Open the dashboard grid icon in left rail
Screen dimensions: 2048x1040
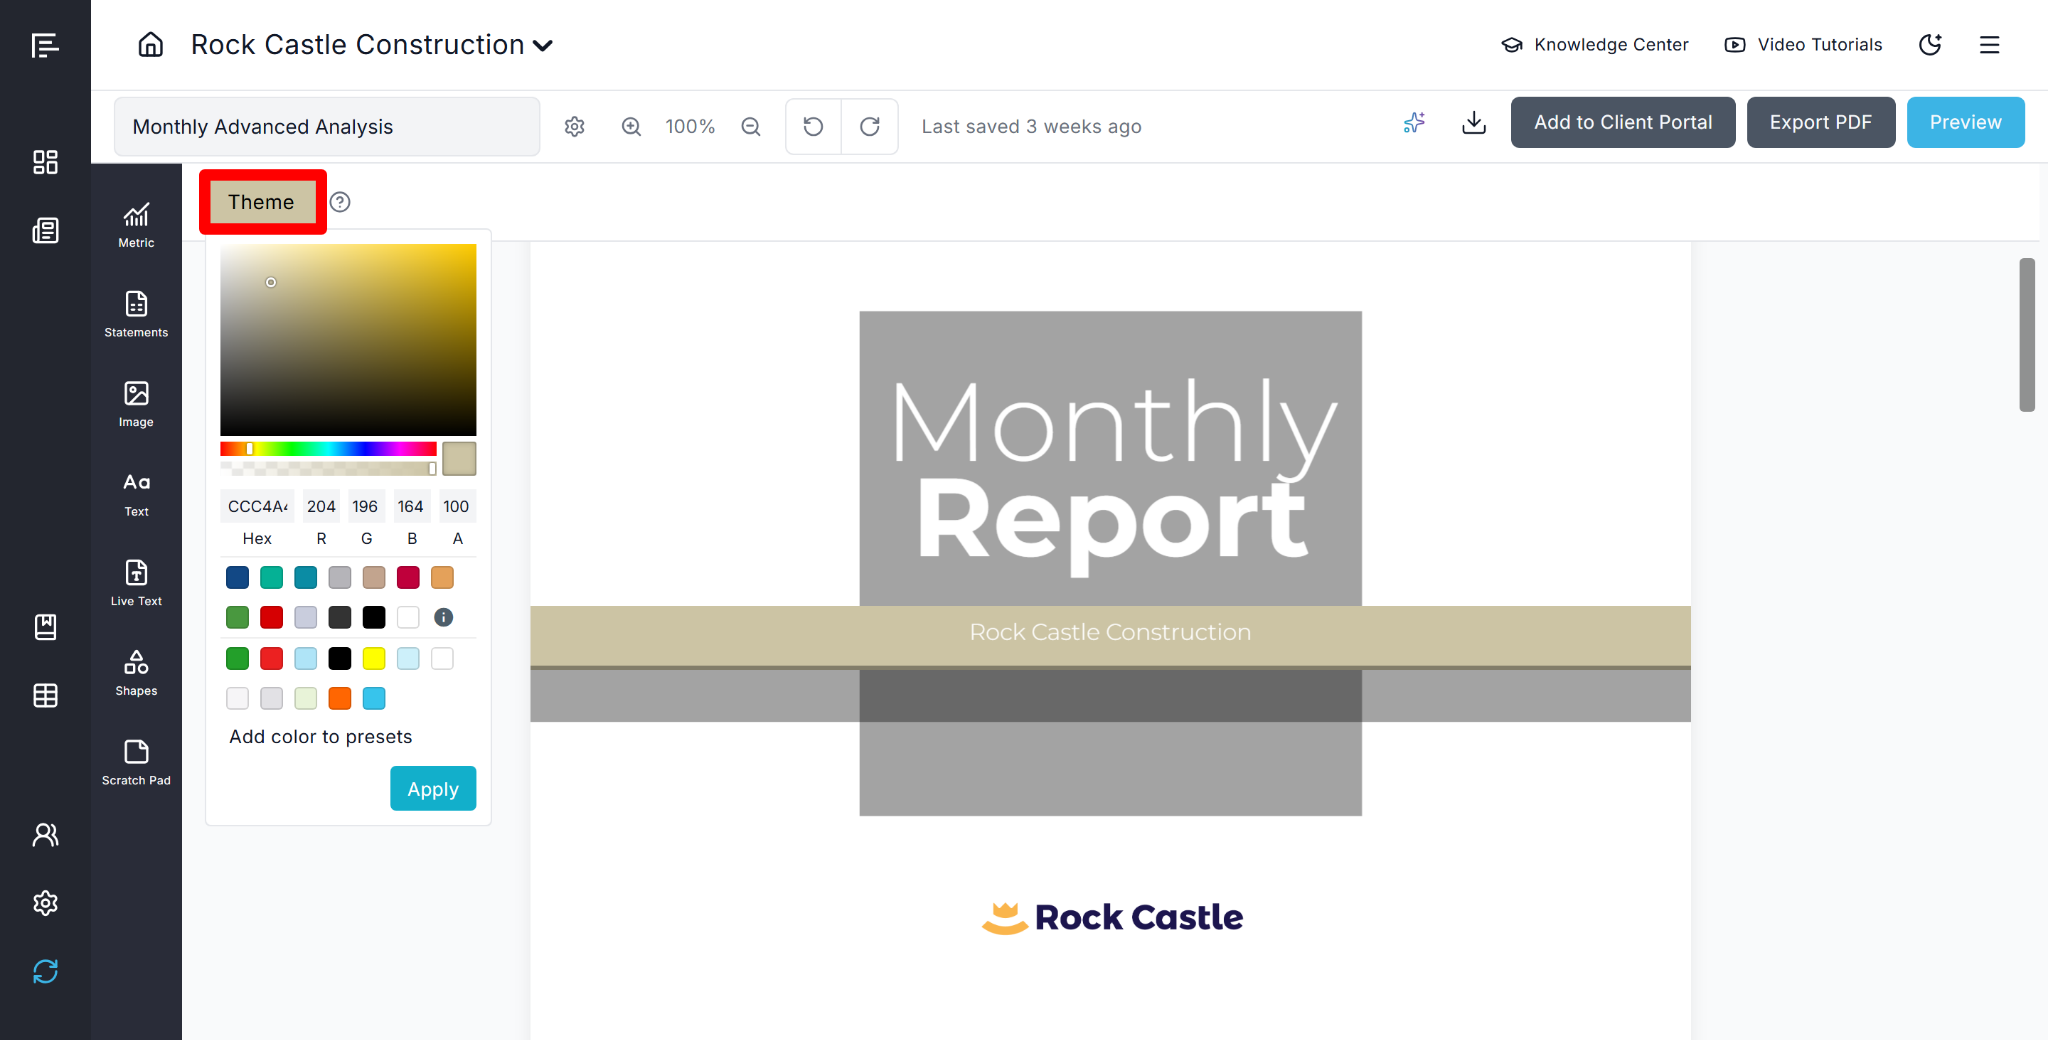45,162
